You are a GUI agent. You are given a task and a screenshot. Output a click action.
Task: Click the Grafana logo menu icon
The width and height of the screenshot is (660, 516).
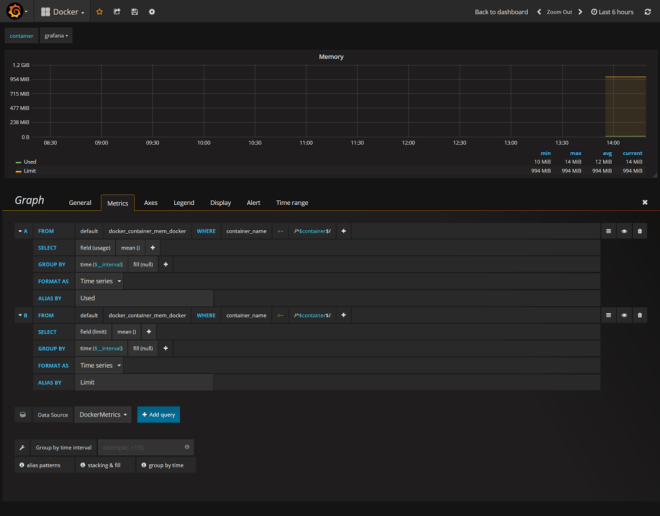[16, 12]
